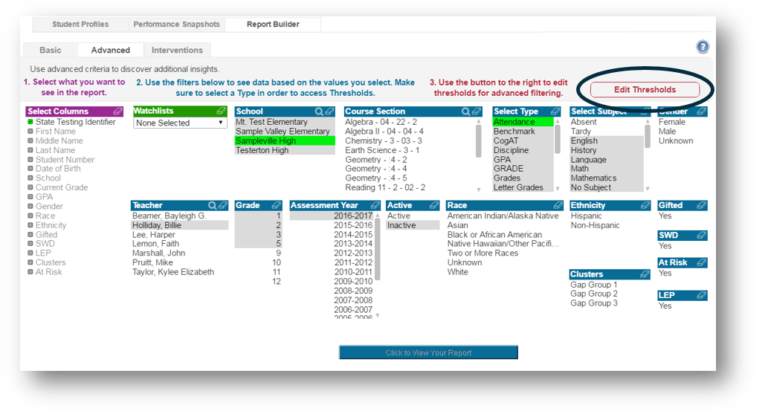Click the eraser icon in Race header

point(559,205)
